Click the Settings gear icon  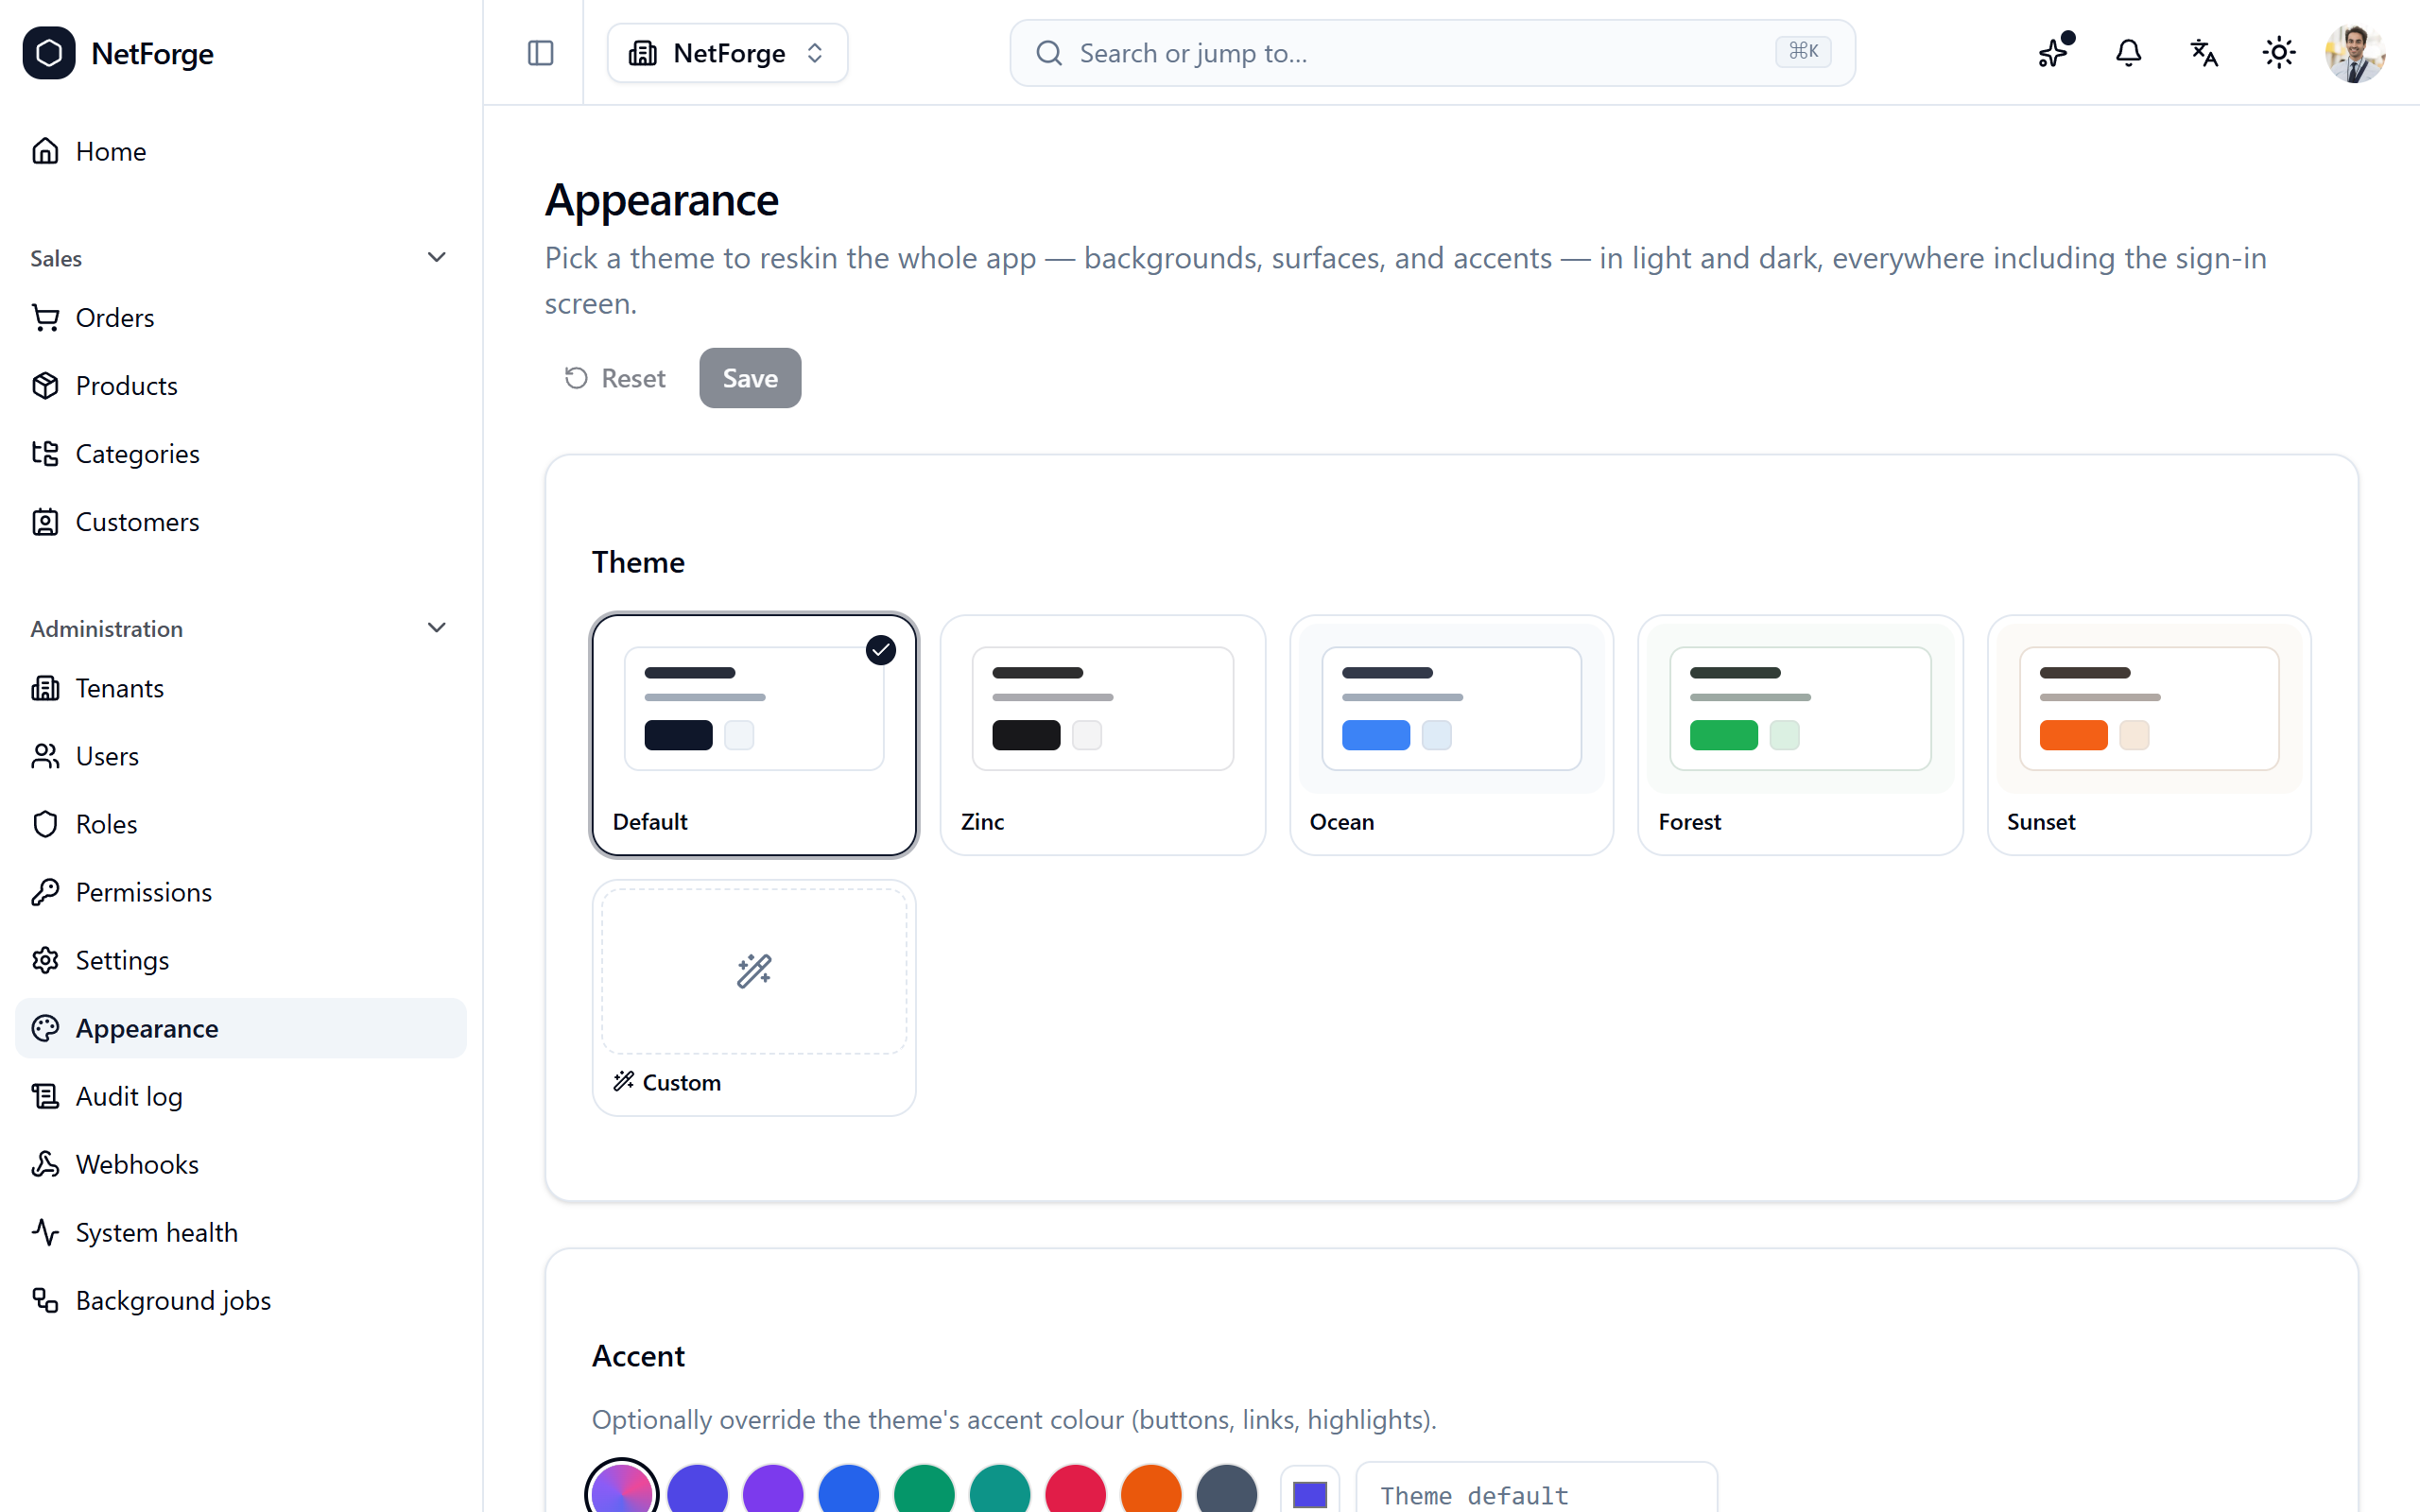click(45, 960)
